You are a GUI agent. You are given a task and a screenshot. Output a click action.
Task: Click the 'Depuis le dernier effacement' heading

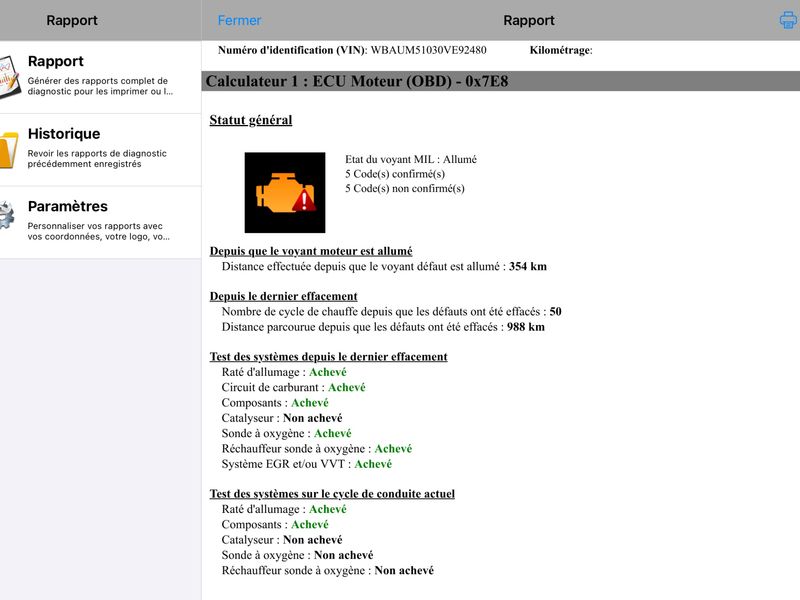point(283,296)
